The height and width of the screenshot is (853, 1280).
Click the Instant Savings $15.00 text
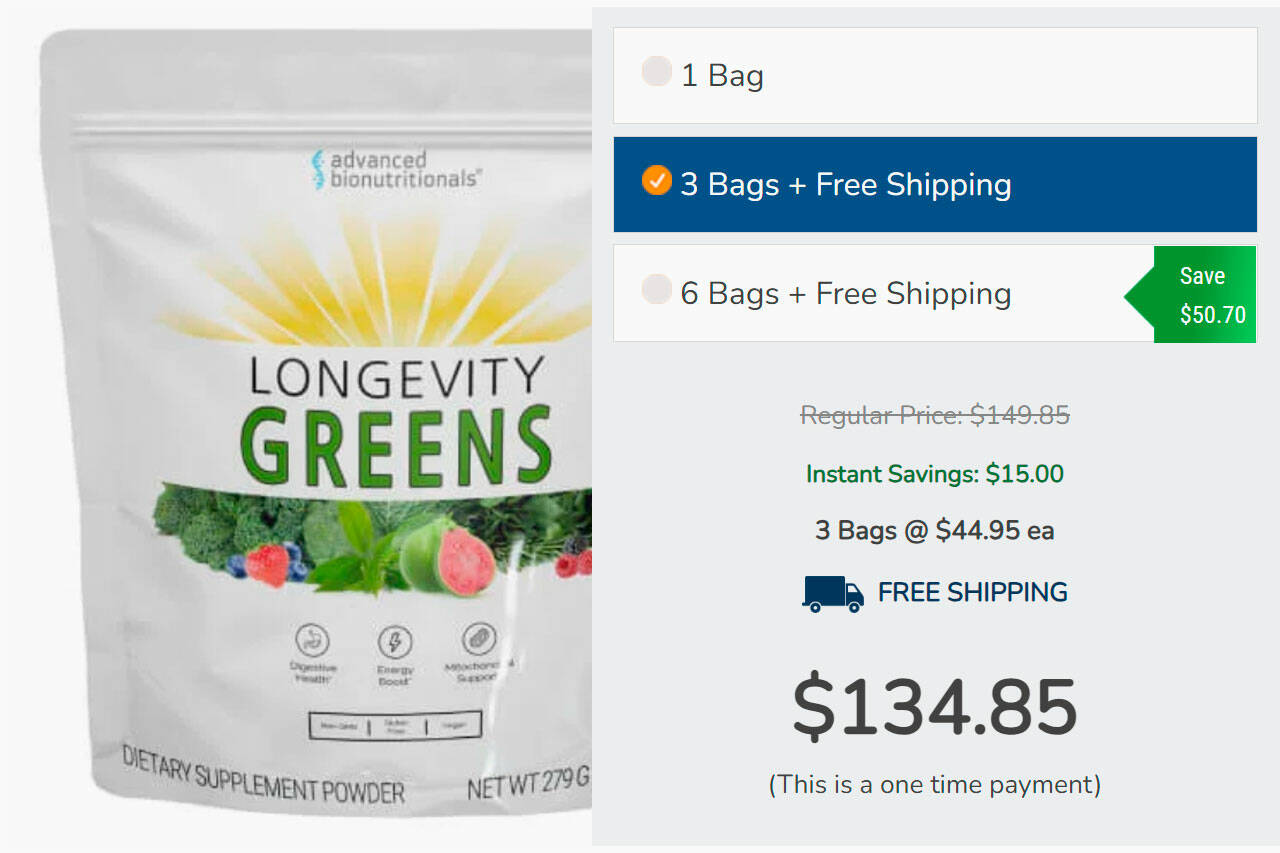[x=934, y=474]
